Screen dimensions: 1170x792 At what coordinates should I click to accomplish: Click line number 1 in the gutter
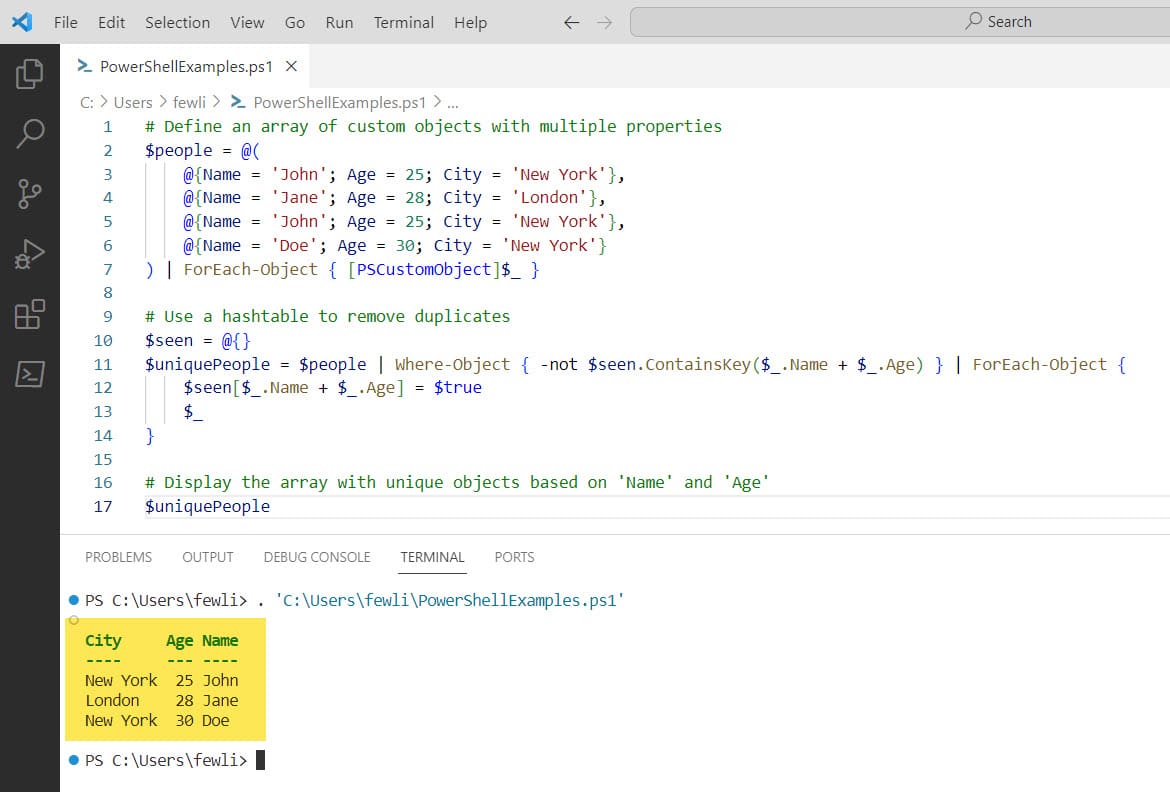tap(107, 127)
